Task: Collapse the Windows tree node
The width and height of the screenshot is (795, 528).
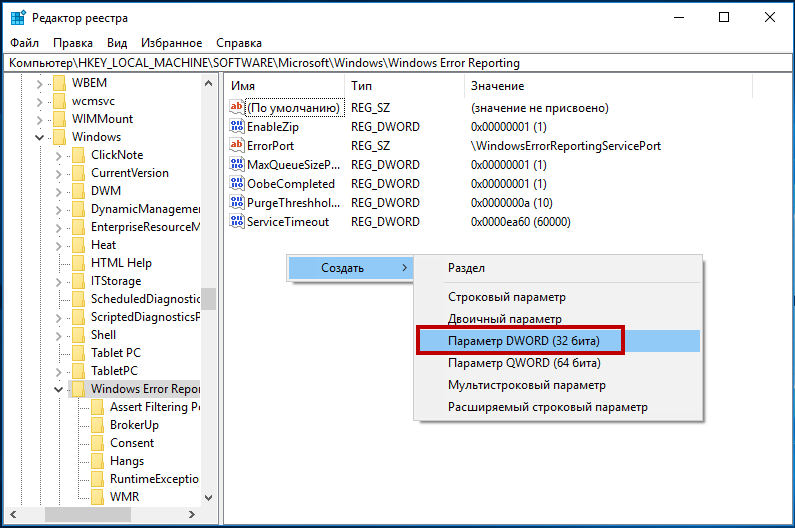Action: click(40, 137)
